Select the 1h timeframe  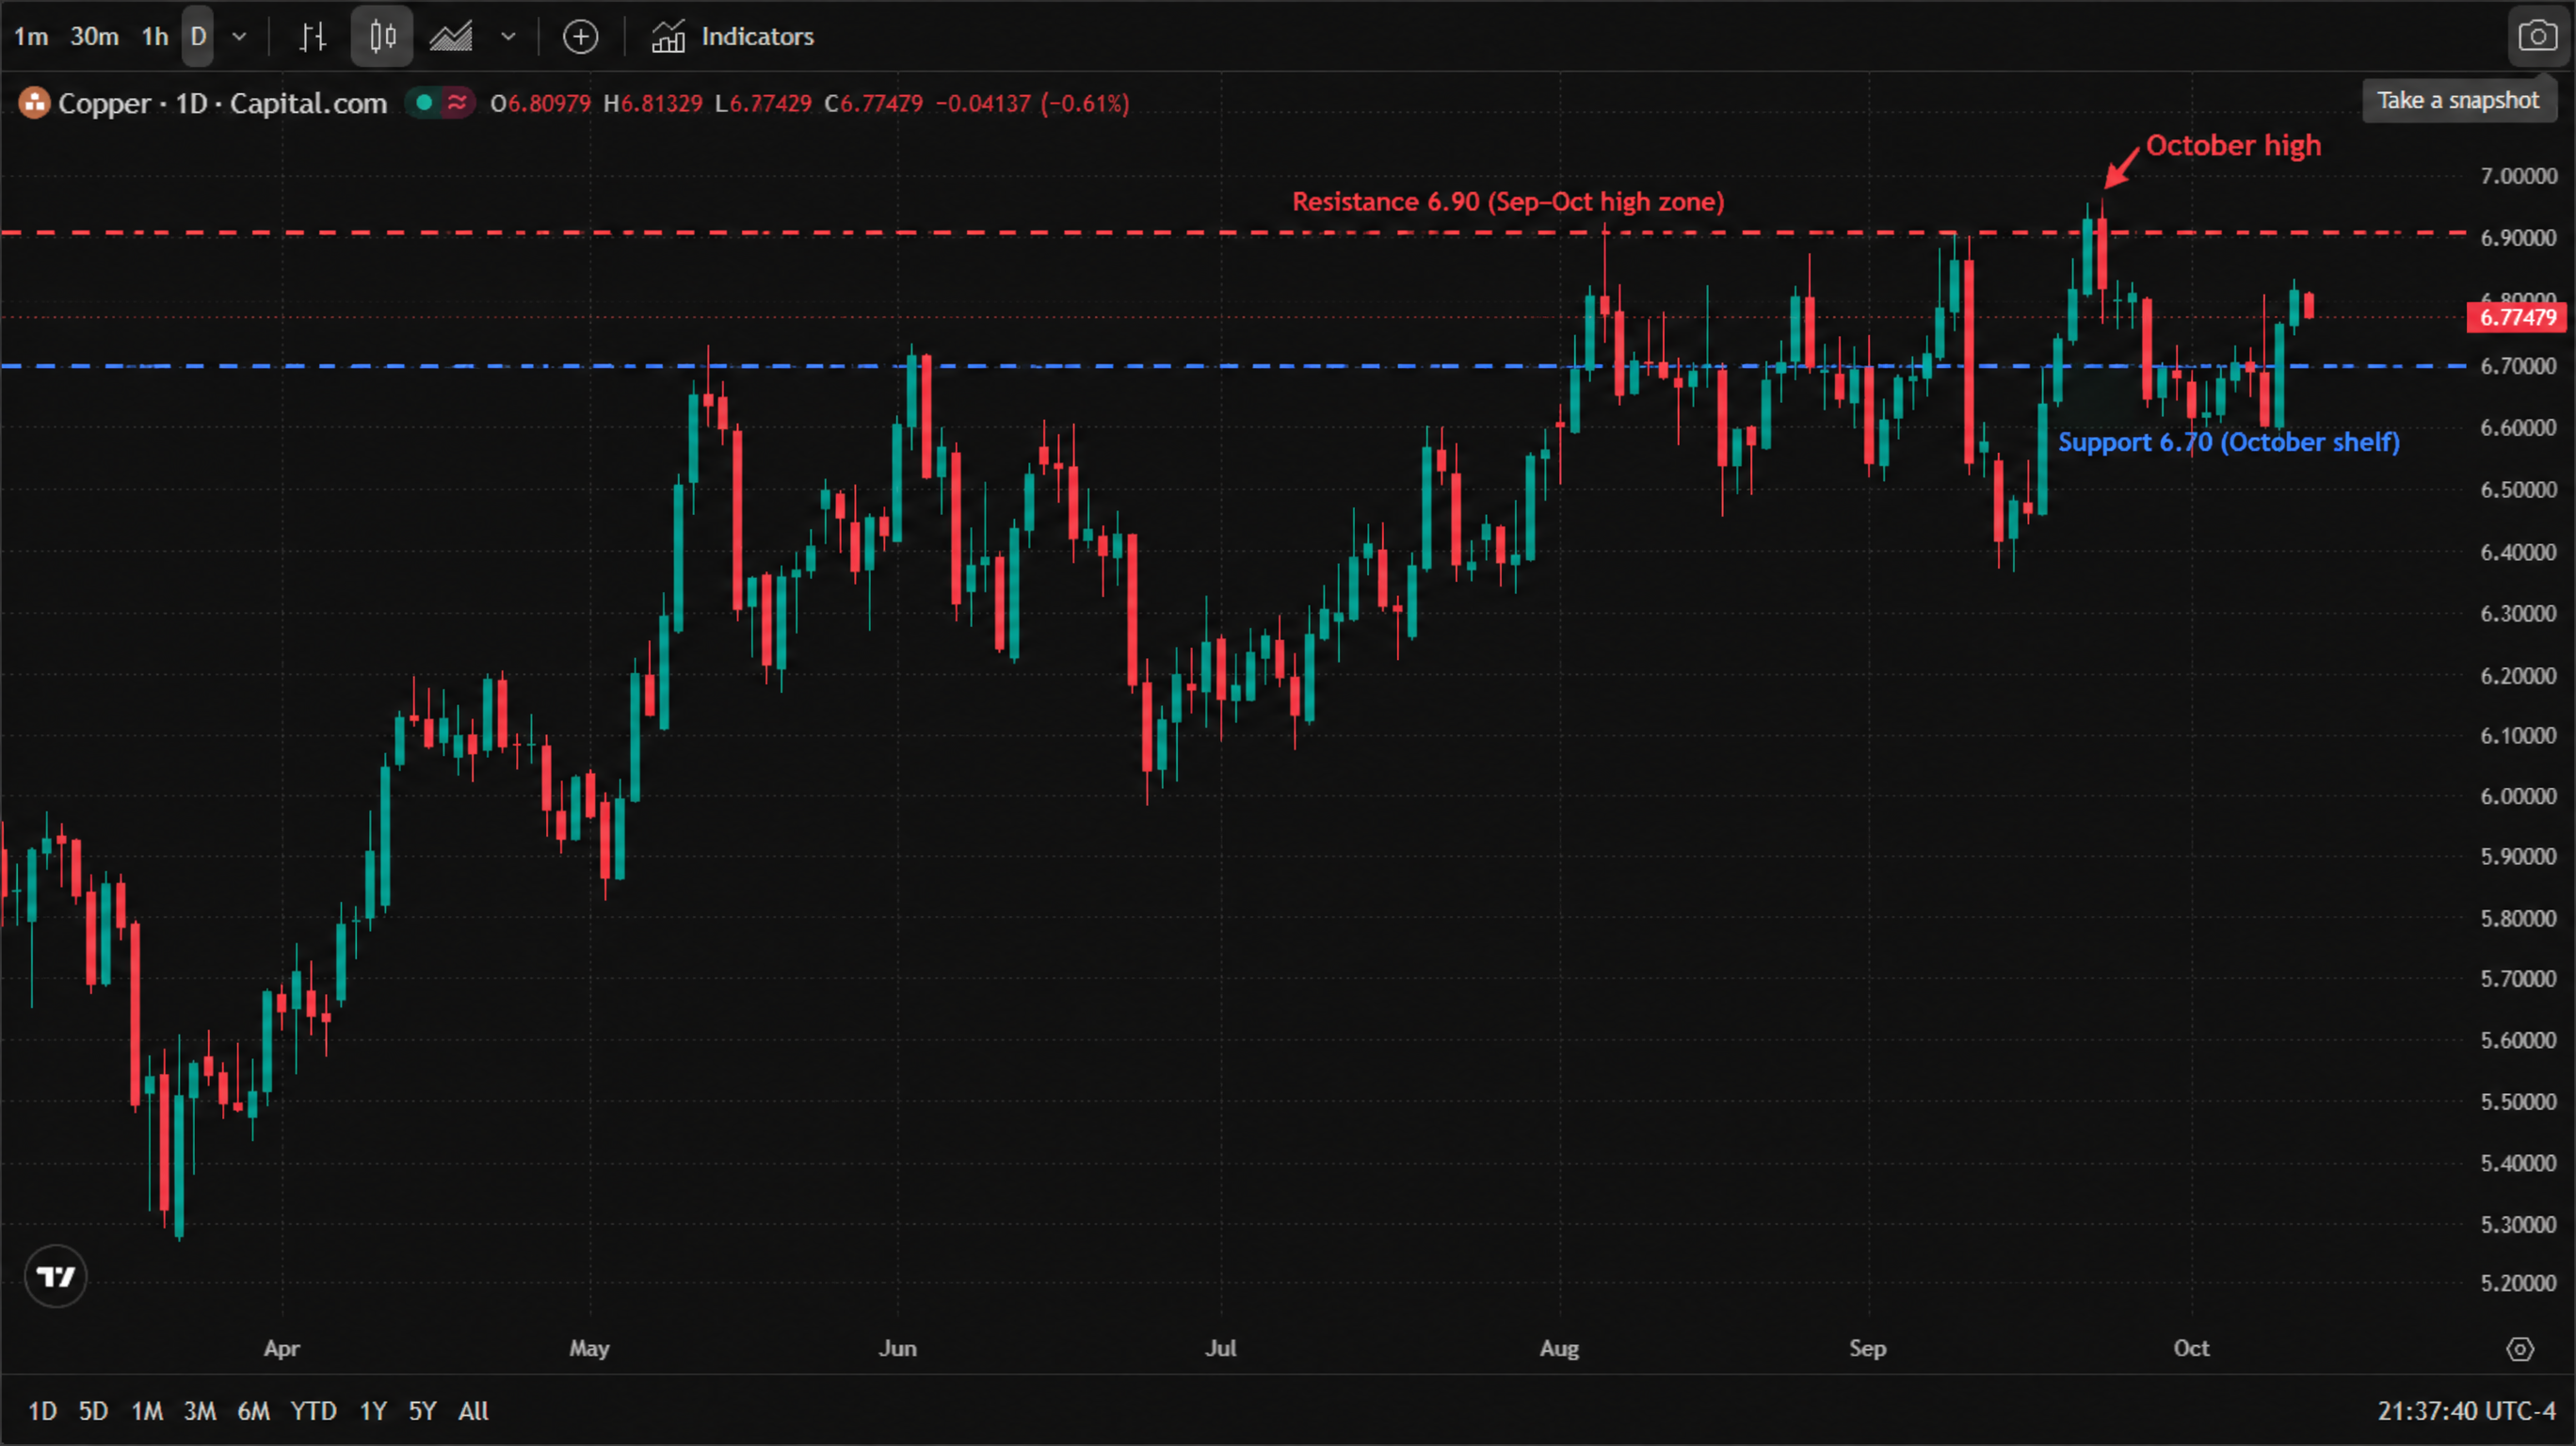click(x=155, y=37)
